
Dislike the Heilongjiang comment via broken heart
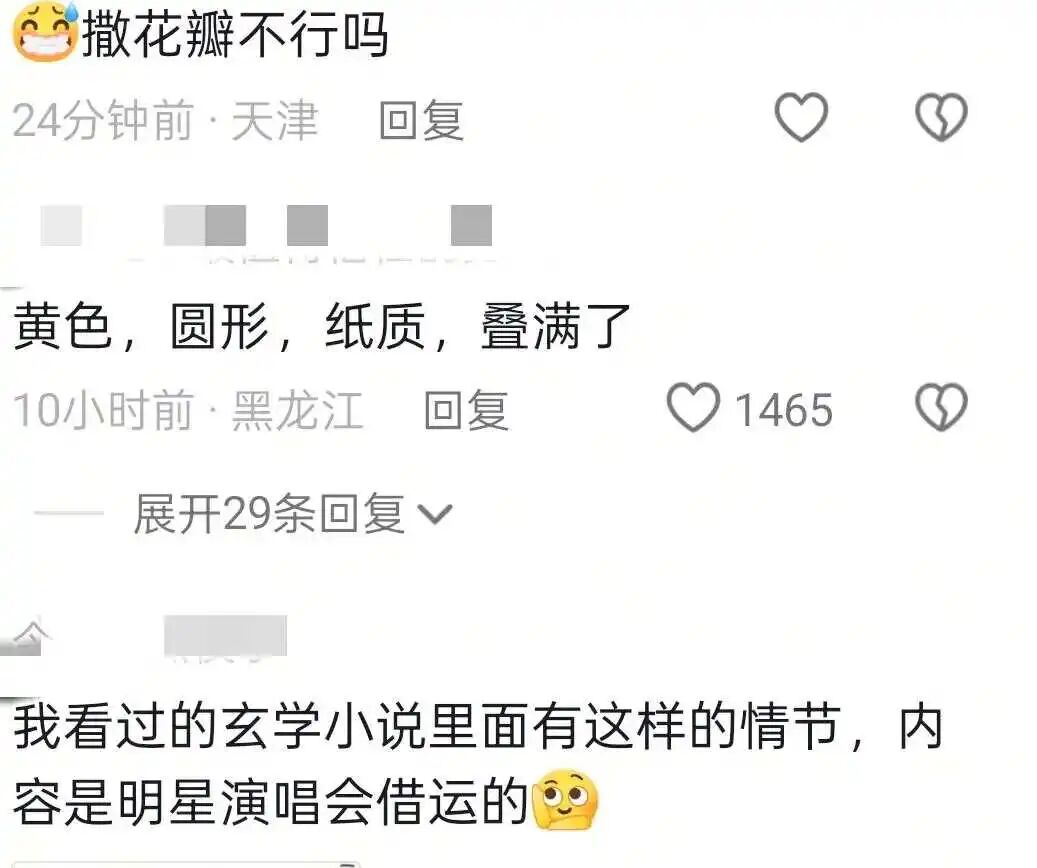point(941,407)
